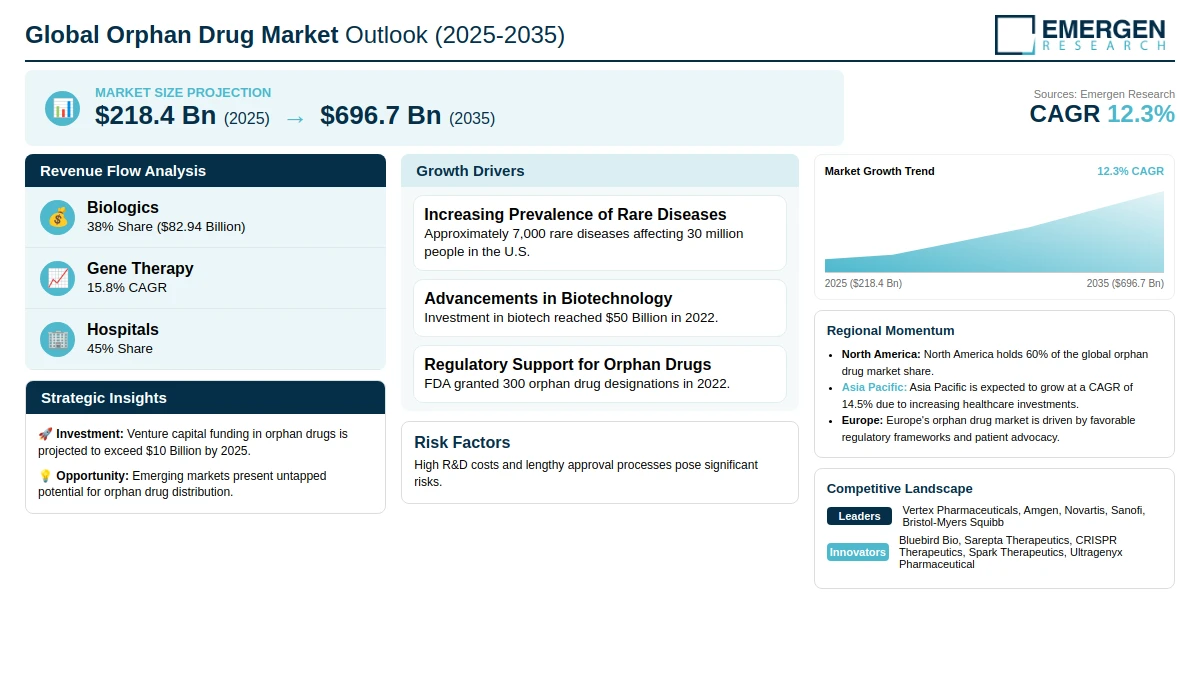The height and width of the screenshot is (700, 1200).
Task: Open the Increasing Prevalence of Rare Diseases card
Action: click(599, 233)
